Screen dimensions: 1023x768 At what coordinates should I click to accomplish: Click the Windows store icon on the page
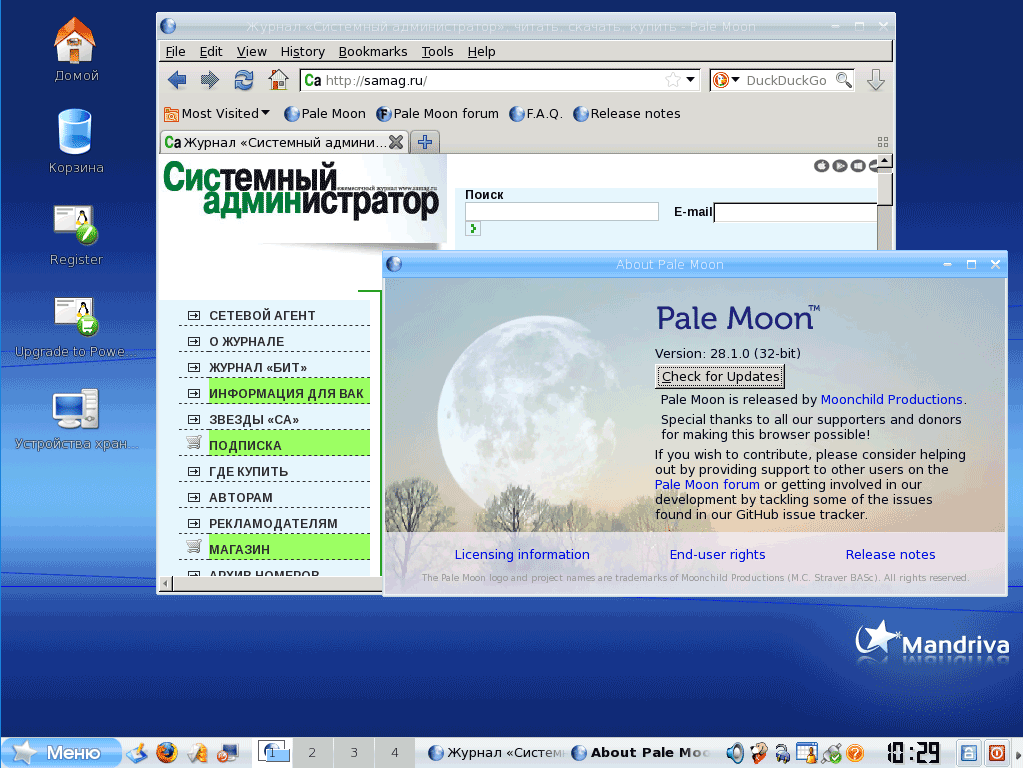pyautogui.click(x=858, y=166)
